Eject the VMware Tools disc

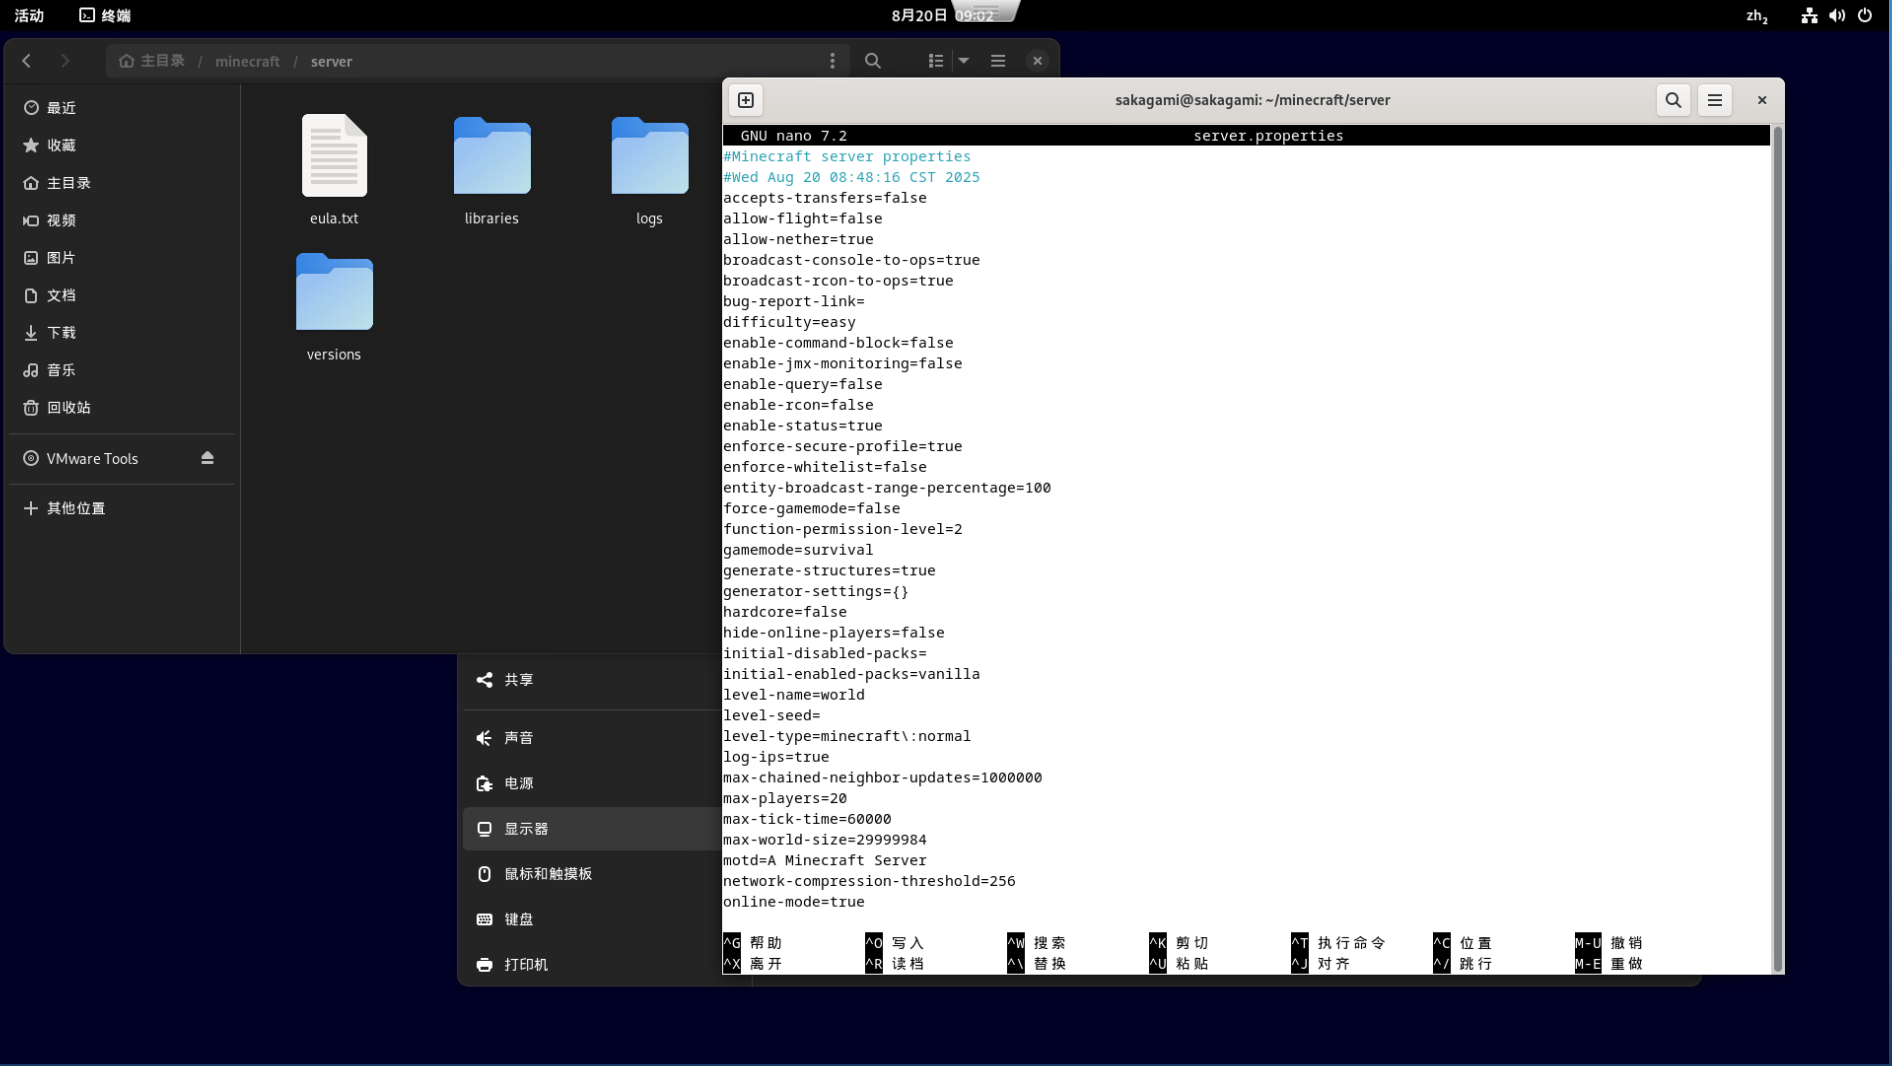point(207,458)
